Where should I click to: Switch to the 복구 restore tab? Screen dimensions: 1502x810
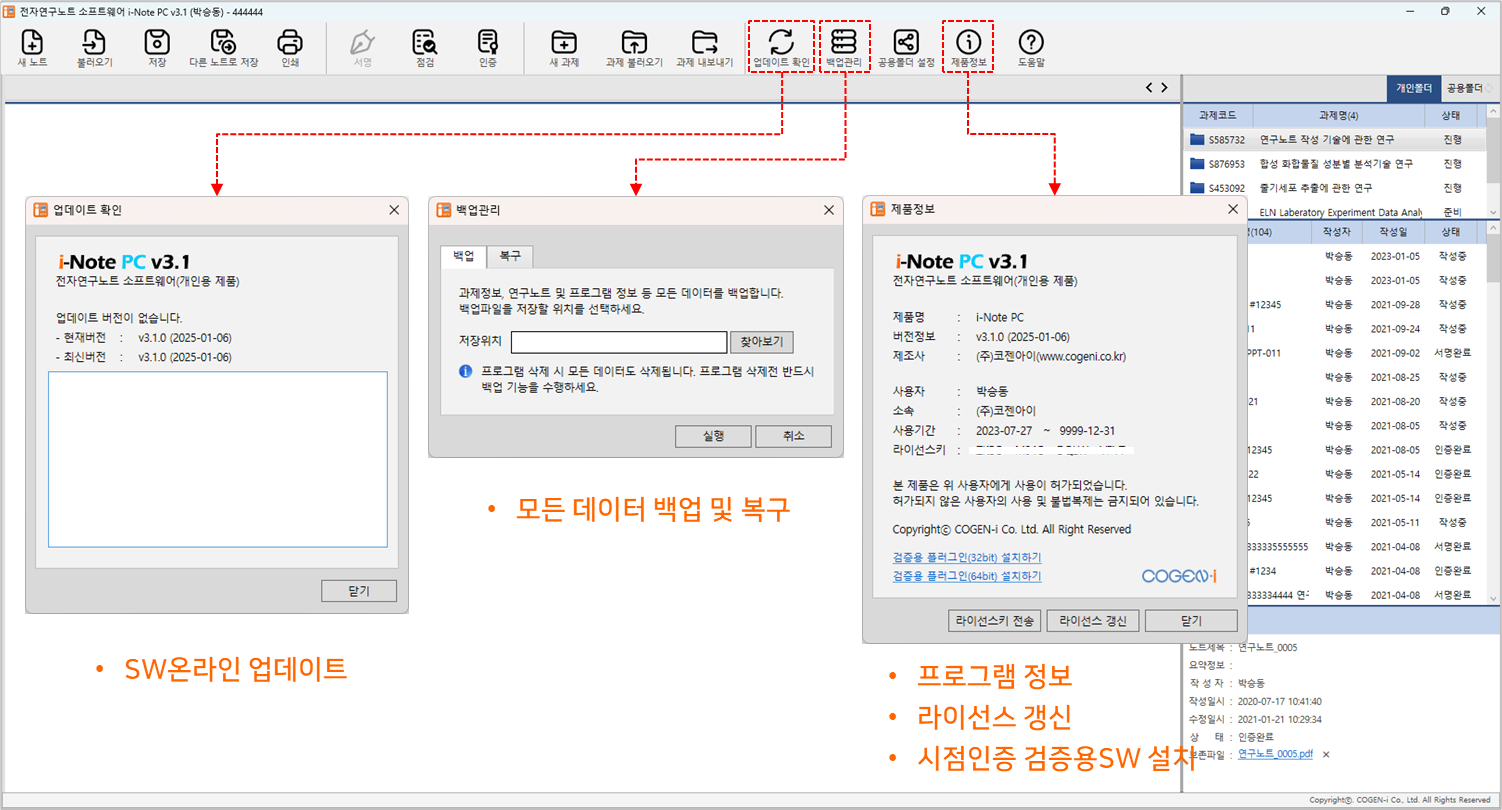point(510,257)
